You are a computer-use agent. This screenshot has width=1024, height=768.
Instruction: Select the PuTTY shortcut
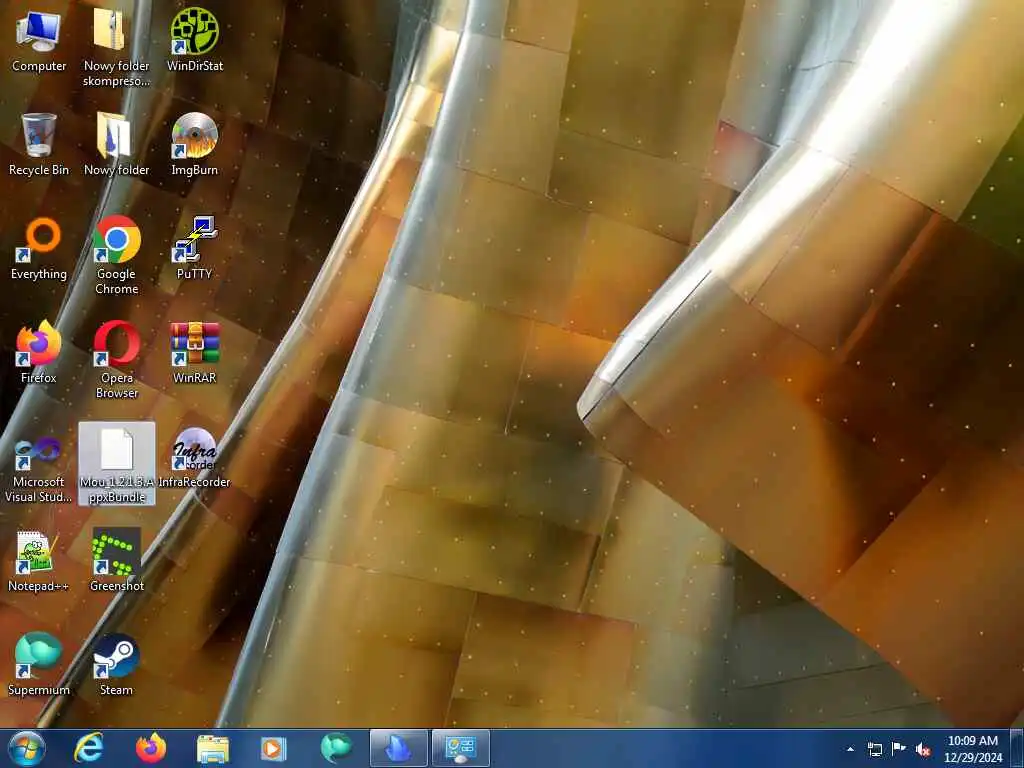tap(195, 249)
